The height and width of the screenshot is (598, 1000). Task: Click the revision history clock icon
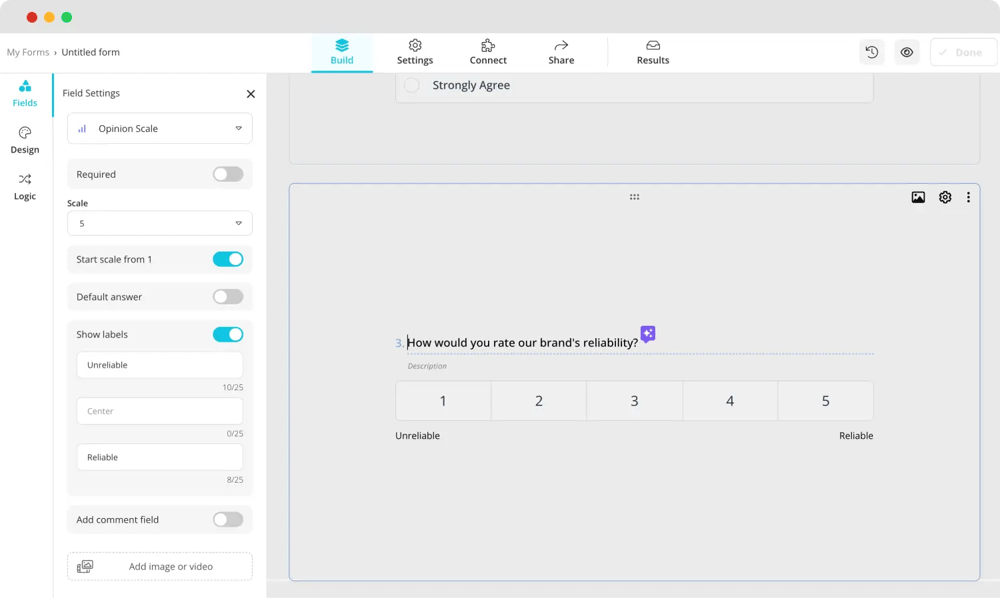pyautogui.click(x=872, y=52)
